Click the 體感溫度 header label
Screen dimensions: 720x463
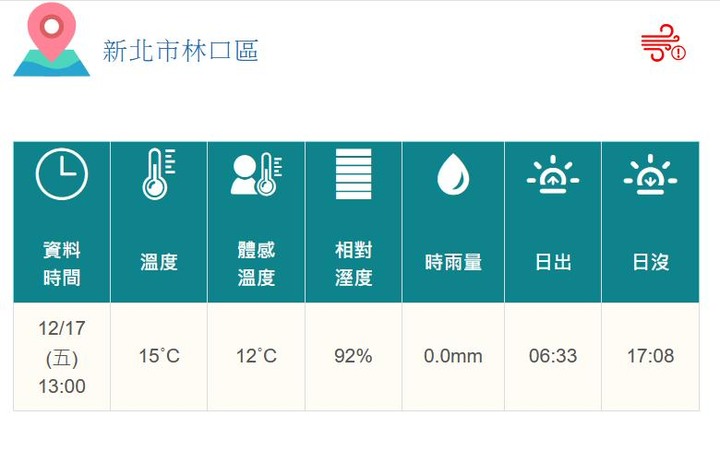[x=256, y=264]
